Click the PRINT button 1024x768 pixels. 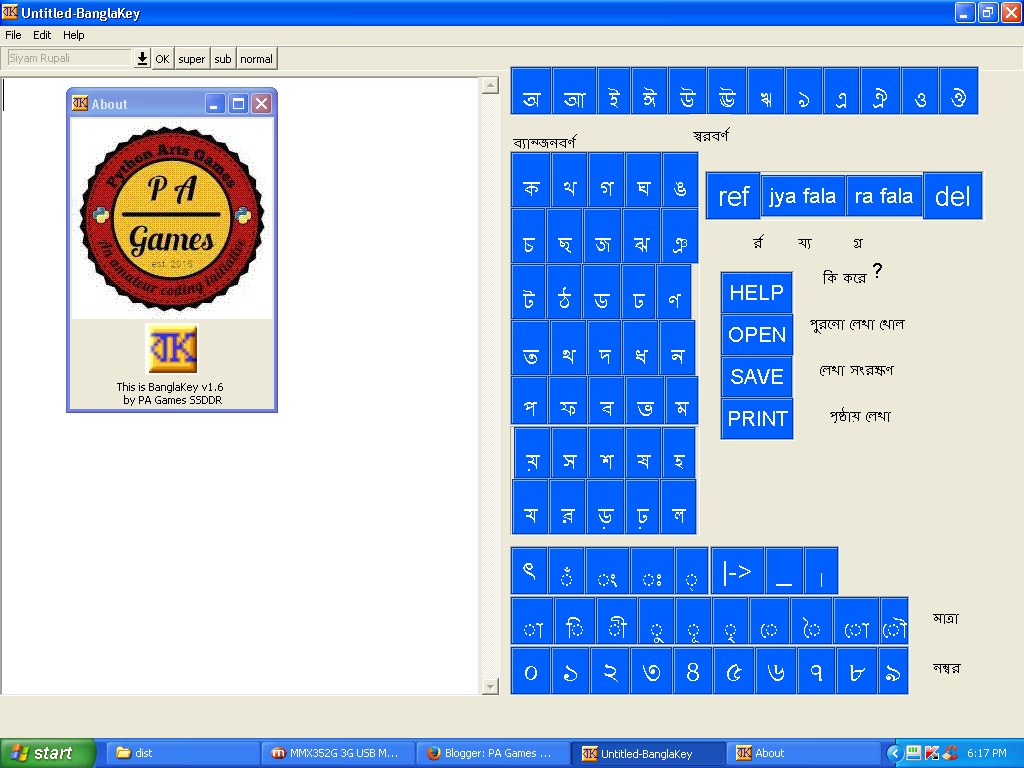pyautogui.click(x=757, y=418)
